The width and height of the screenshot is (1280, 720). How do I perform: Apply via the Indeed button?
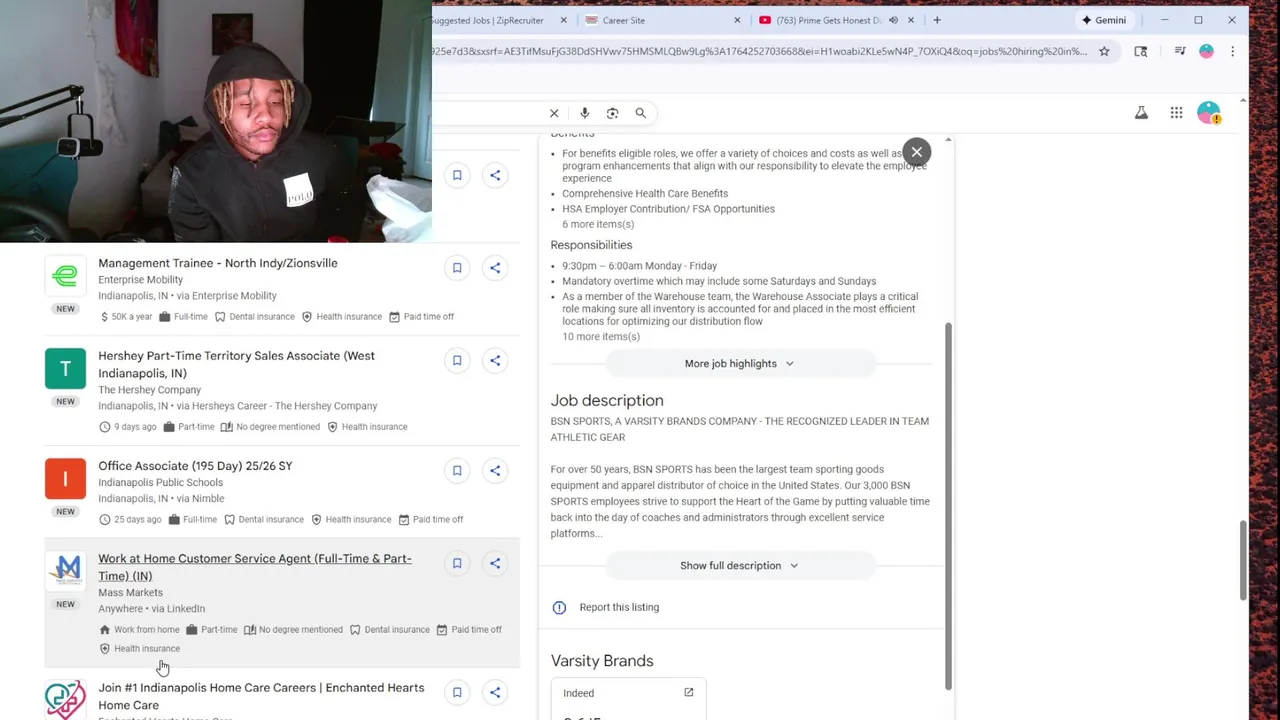pyautogui.click(x=628, y=695)
